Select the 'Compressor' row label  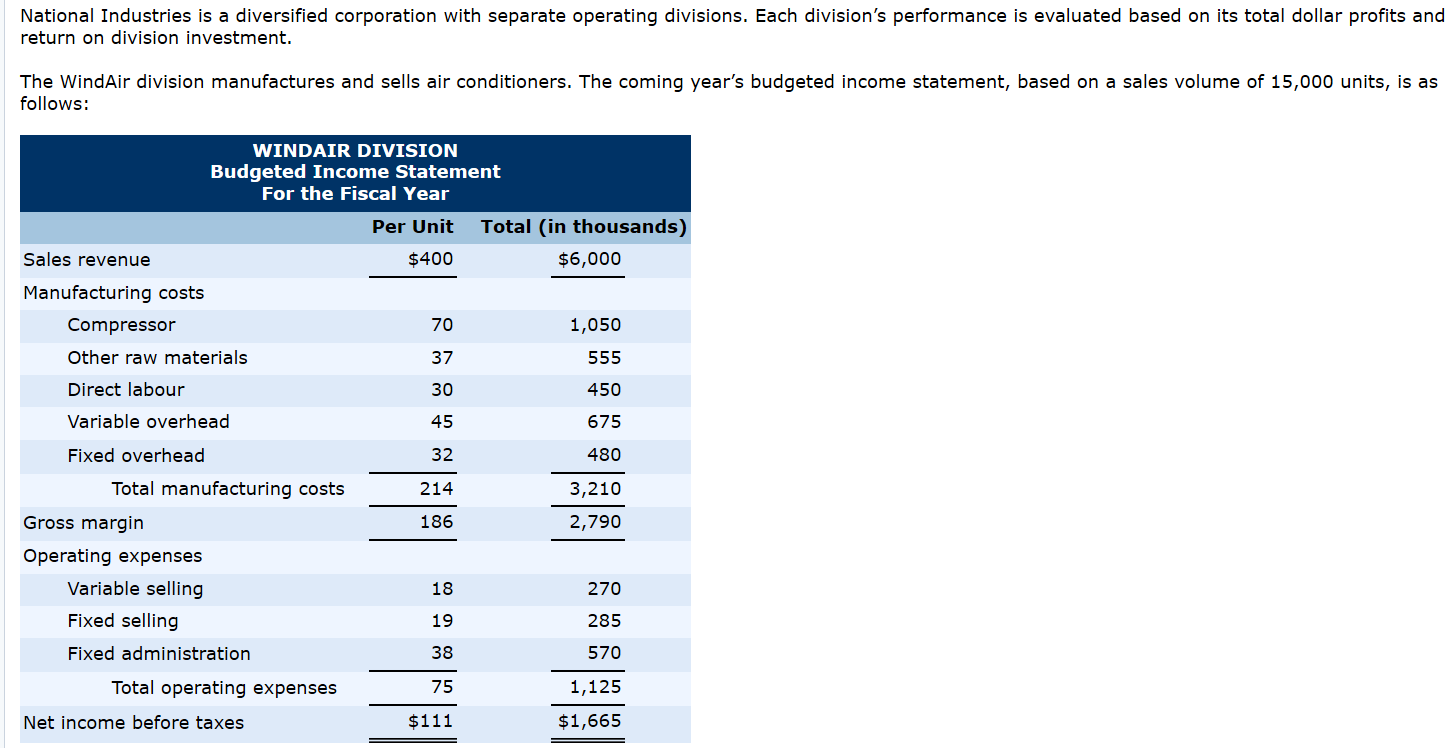point(121,325)
